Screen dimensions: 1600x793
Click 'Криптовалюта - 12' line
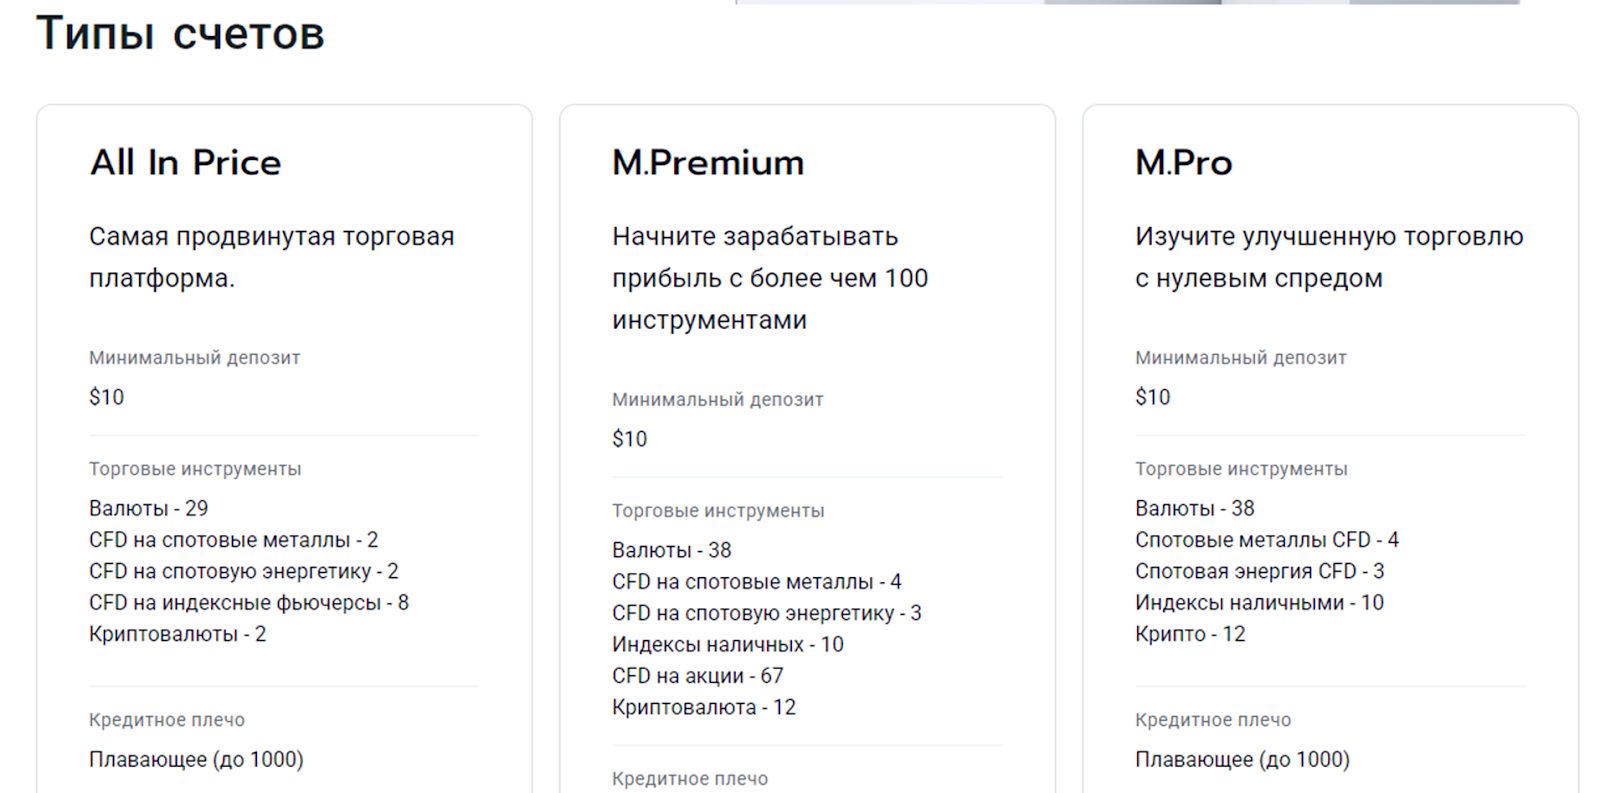tap(704, 707)
